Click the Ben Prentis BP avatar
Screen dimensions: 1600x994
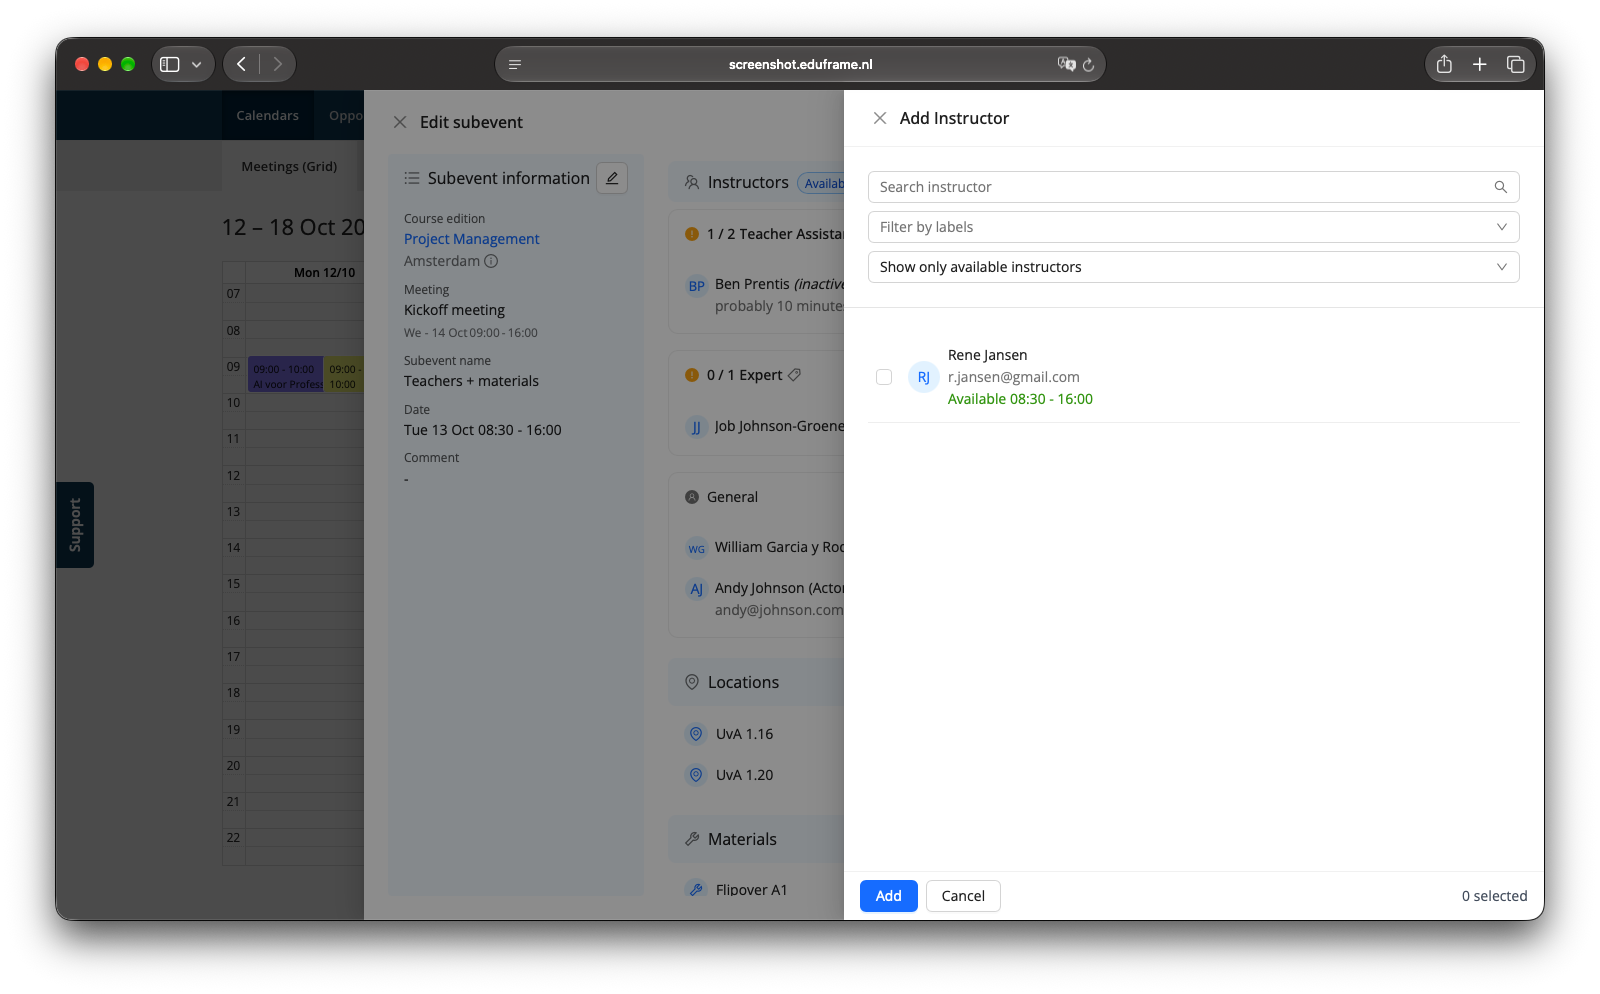pyautogui.click(x=697, y=286)
